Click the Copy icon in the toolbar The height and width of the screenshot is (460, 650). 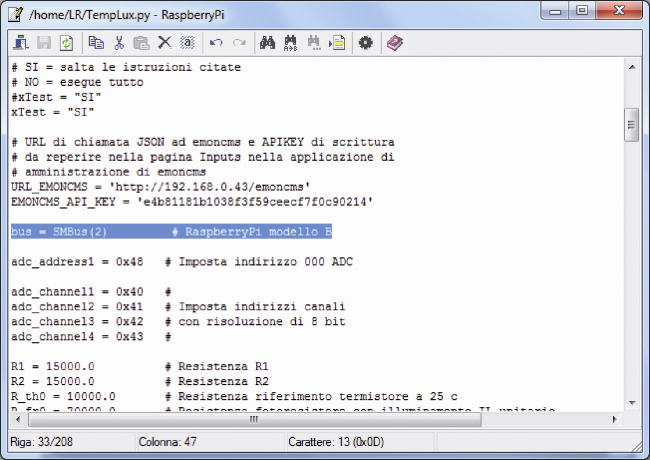point(96,43)
